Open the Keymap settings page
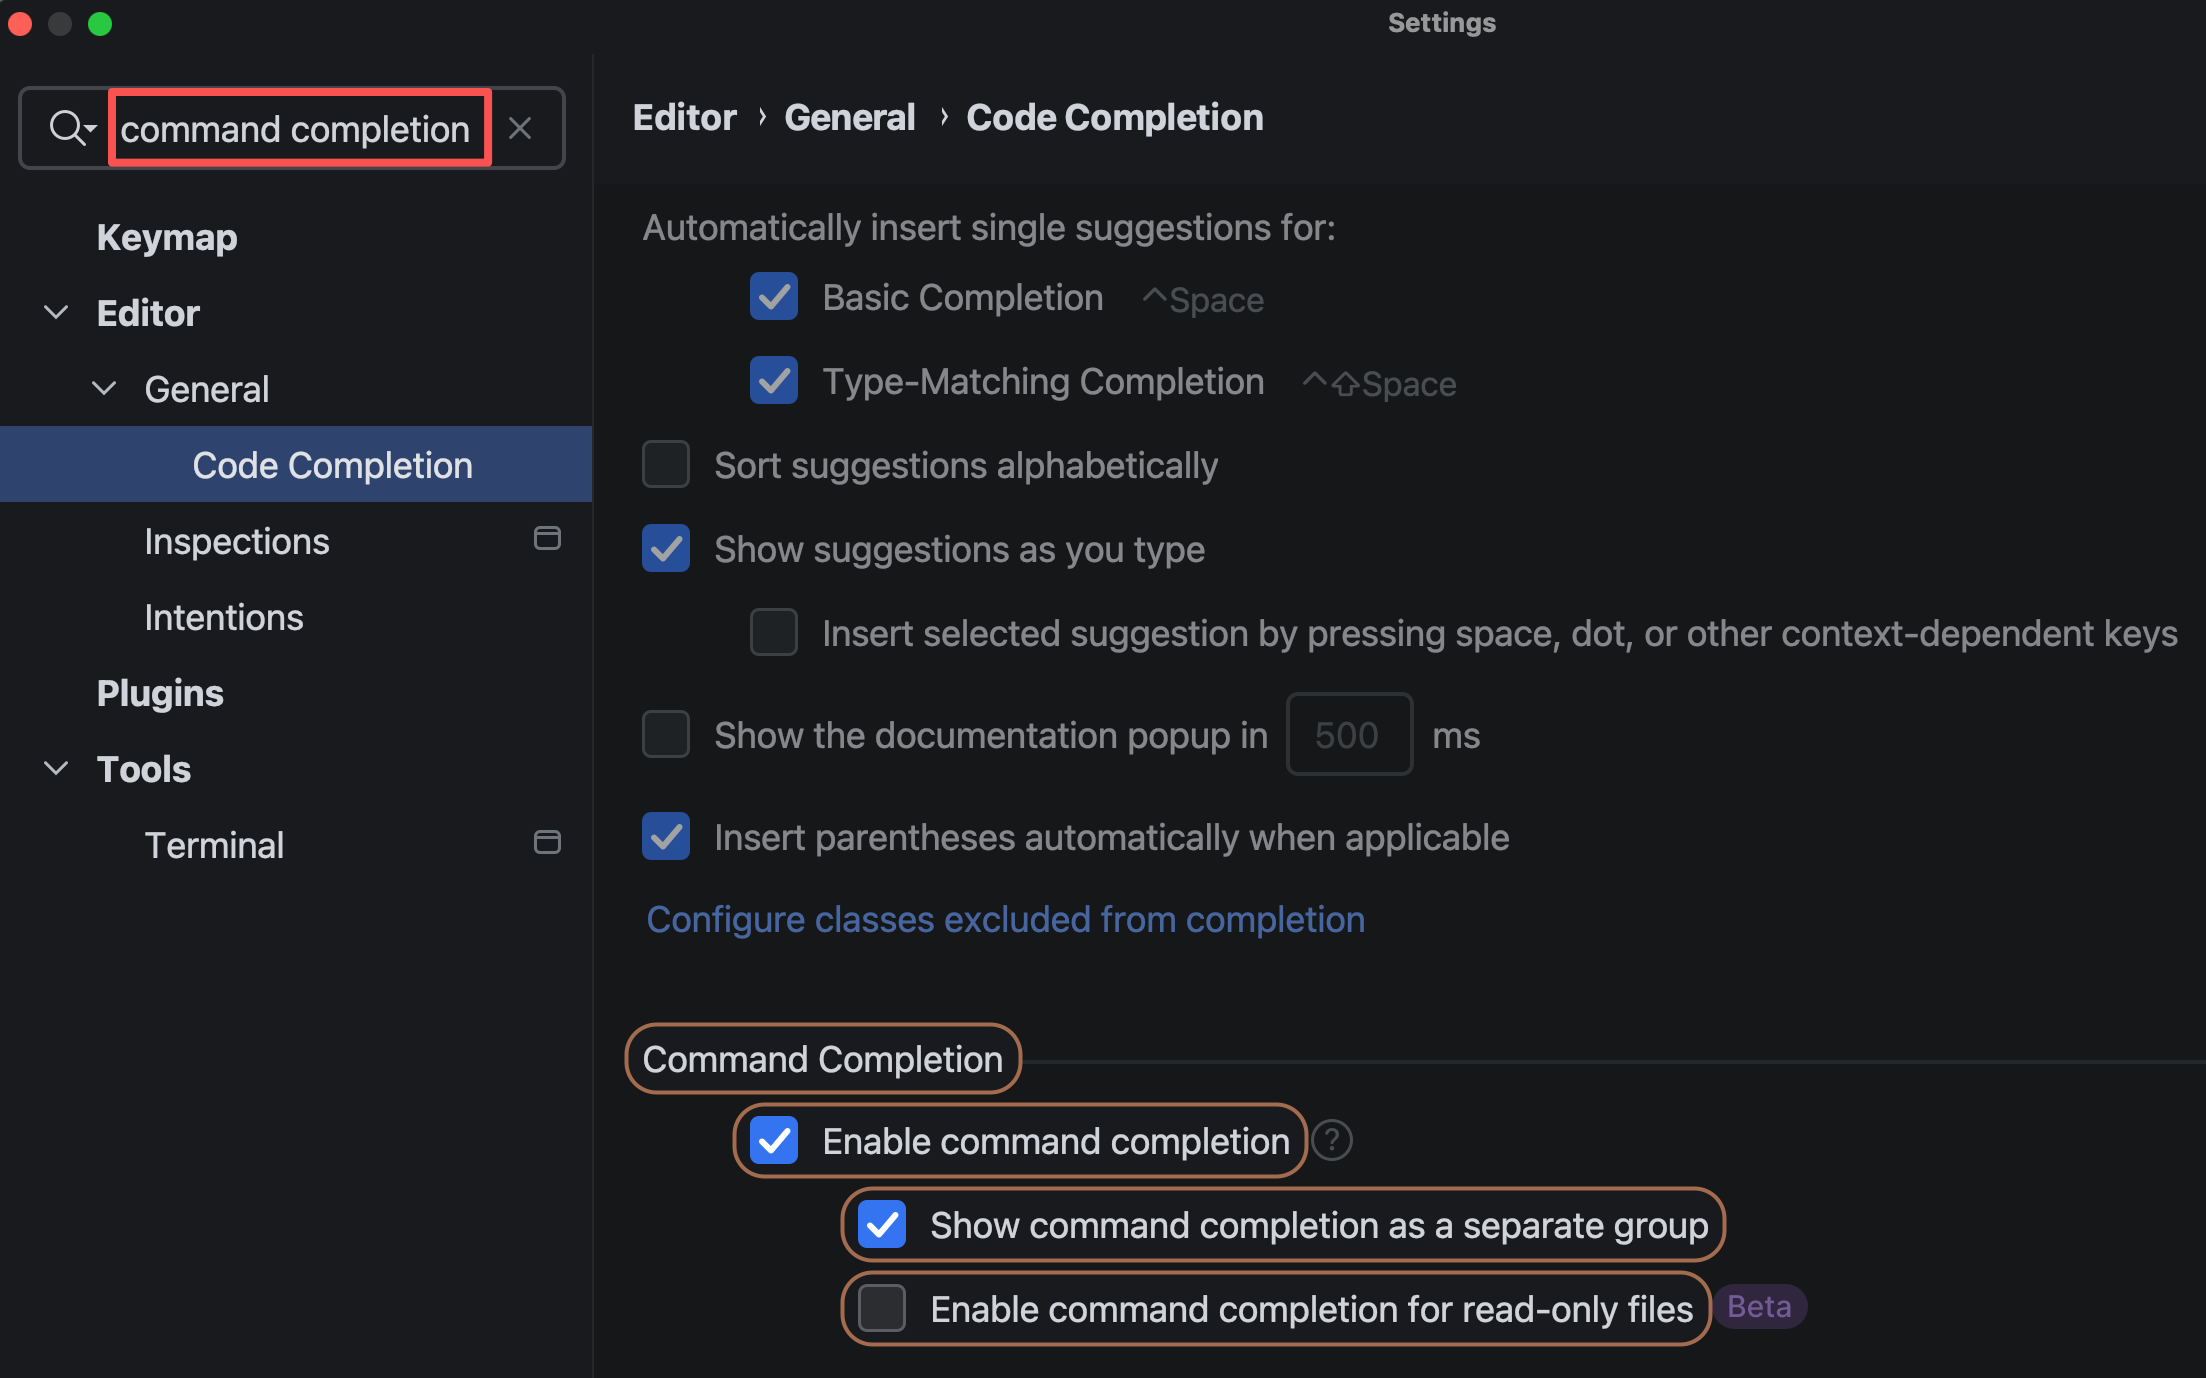The width and height of the screenshot is (2206, 1378). point(167,238)
